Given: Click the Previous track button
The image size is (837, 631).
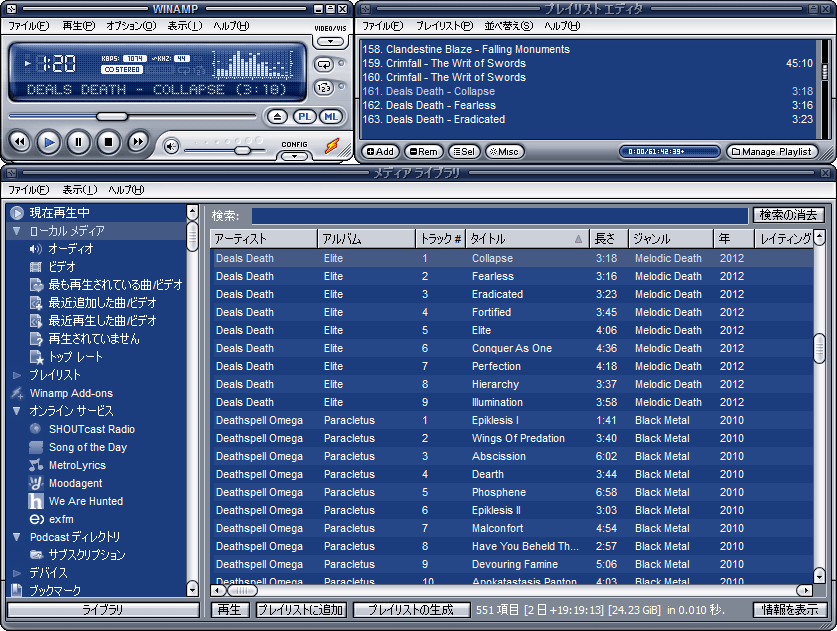Looking at the screenshot, I should [x=19, y=142].
